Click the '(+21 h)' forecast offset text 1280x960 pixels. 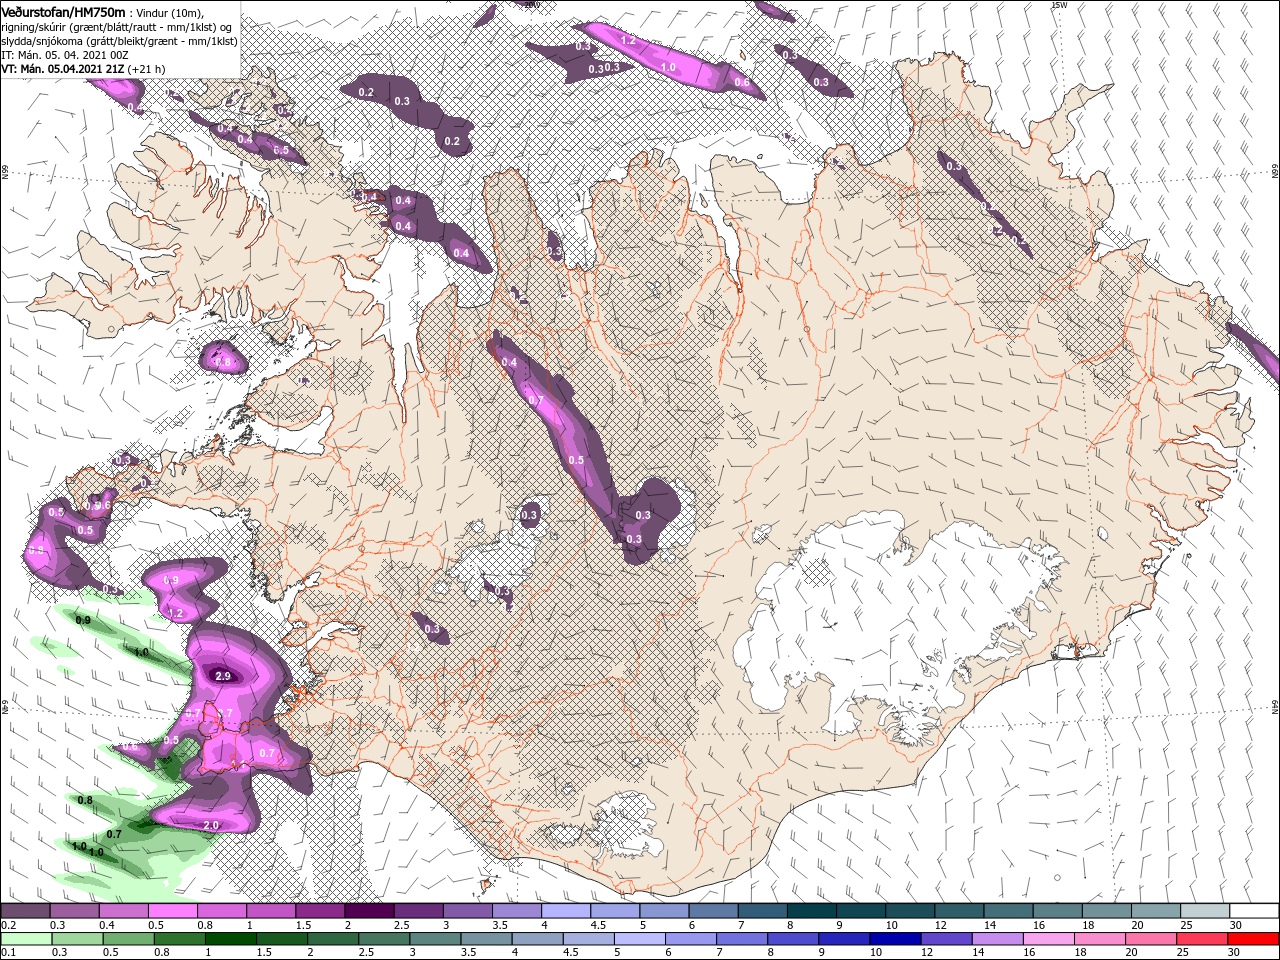point(145,69)
